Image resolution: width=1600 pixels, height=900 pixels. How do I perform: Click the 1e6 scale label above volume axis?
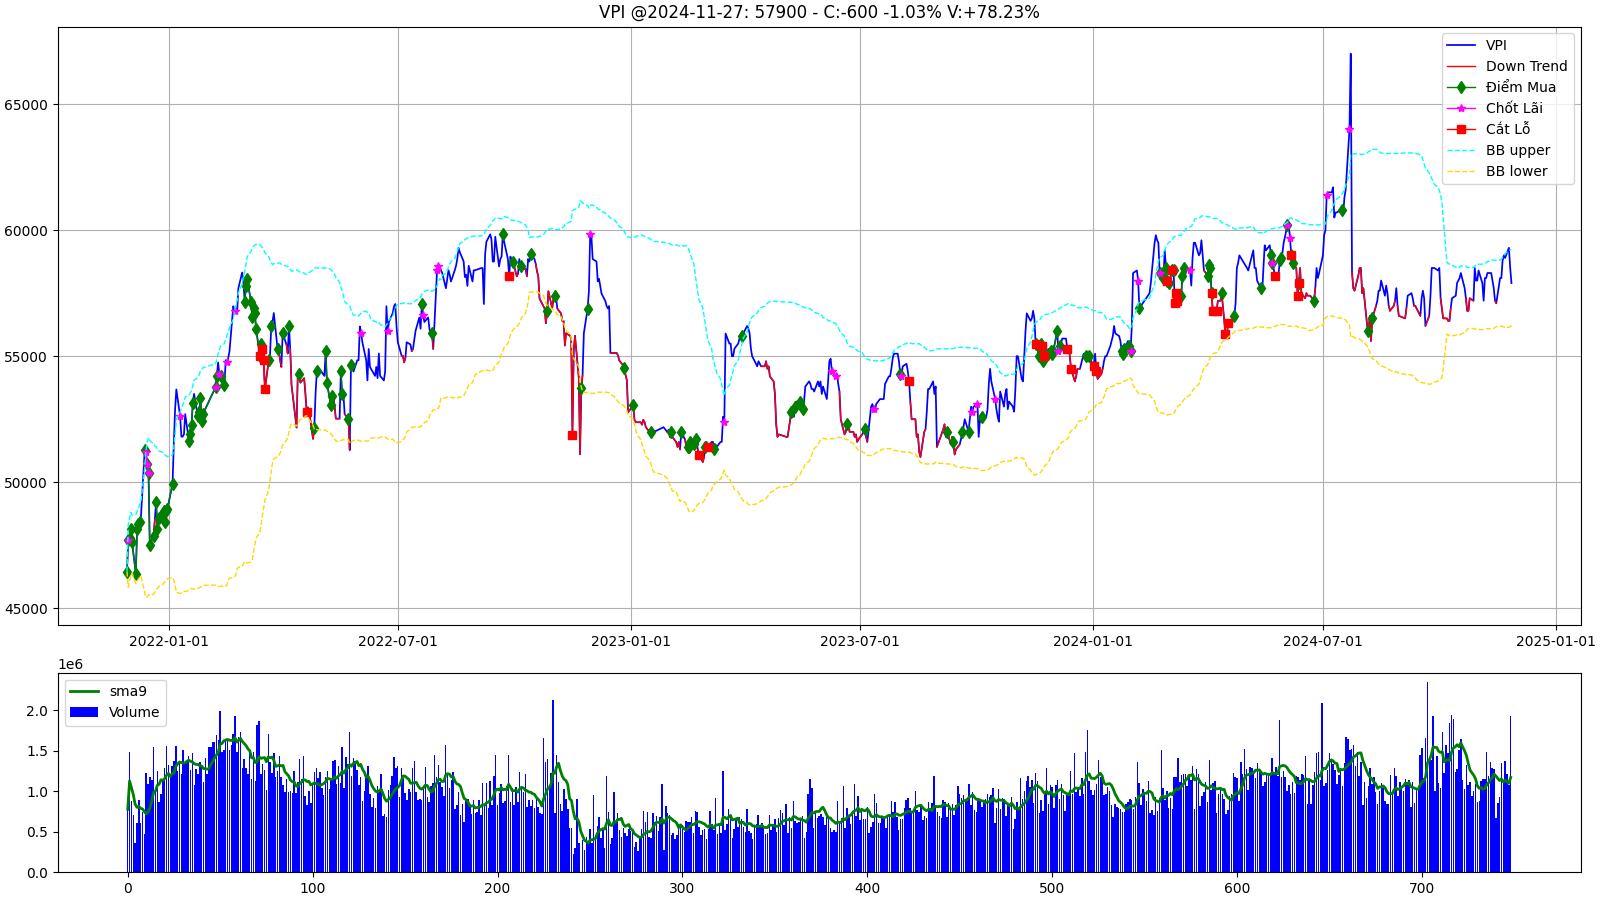coord(71,664)
